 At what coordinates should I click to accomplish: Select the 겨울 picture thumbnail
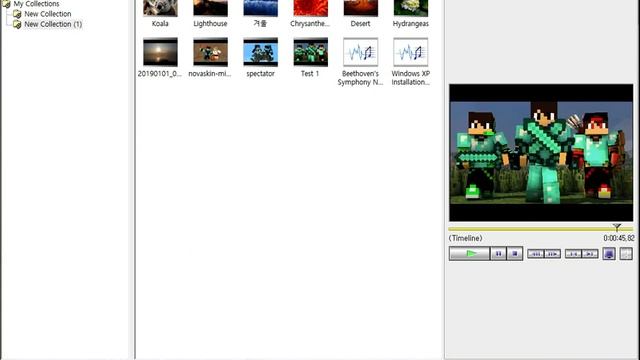click(x=260, y=8)
